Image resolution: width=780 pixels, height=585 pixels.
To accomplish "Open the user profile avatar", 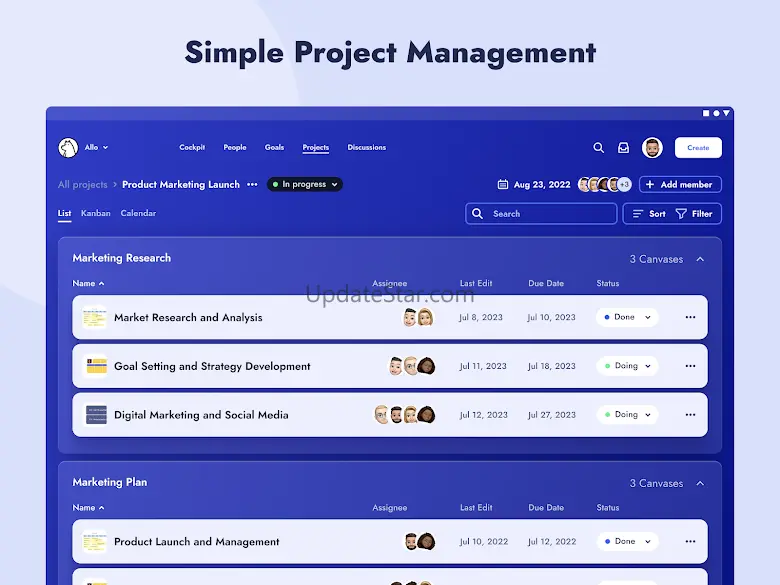I will pos(652,148).
